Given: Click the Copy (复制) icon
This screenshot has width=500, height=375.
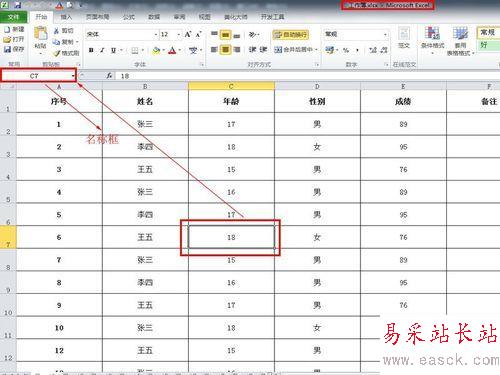Looking at the screenshot, I should tap(56, 42).
